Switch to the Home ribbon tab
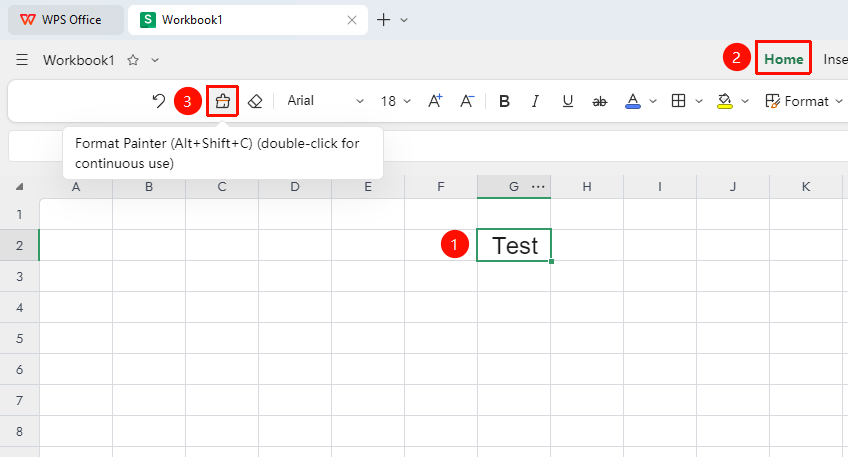Image resolution: width=848 pixels, height=457 pixels. (784, 59)
